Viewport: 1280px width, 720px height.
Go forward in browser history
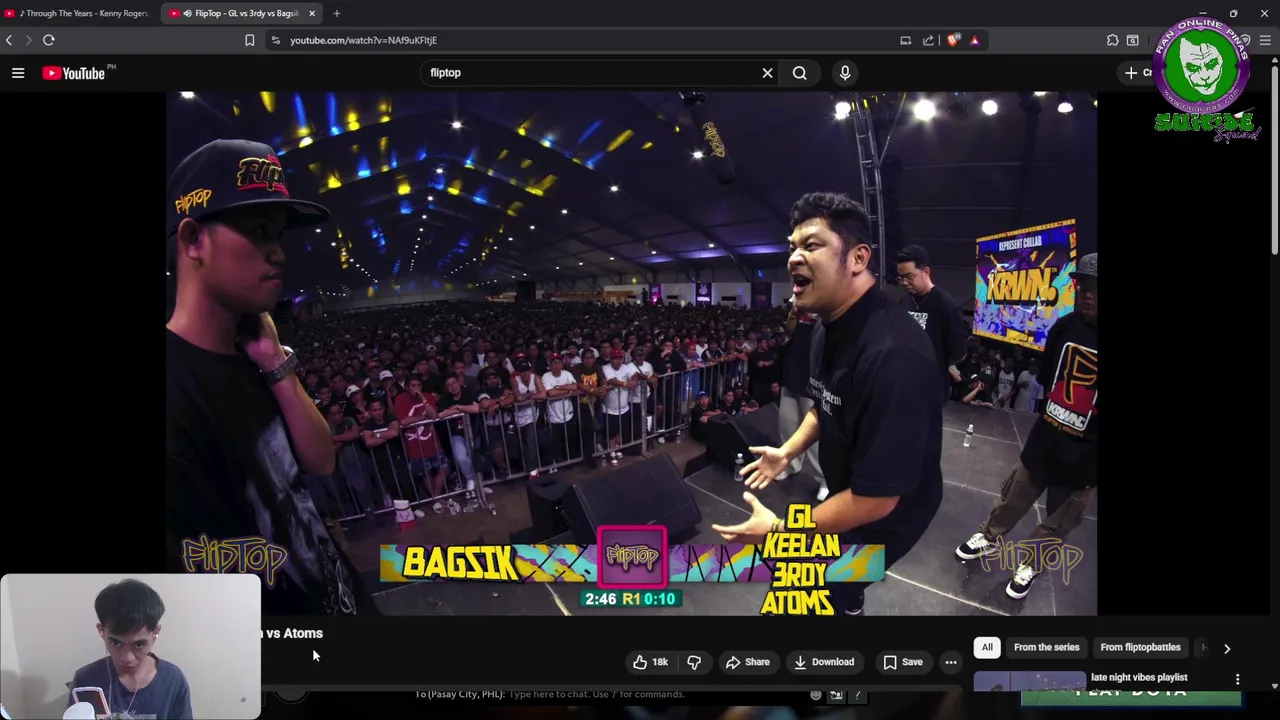pos(28,40)
